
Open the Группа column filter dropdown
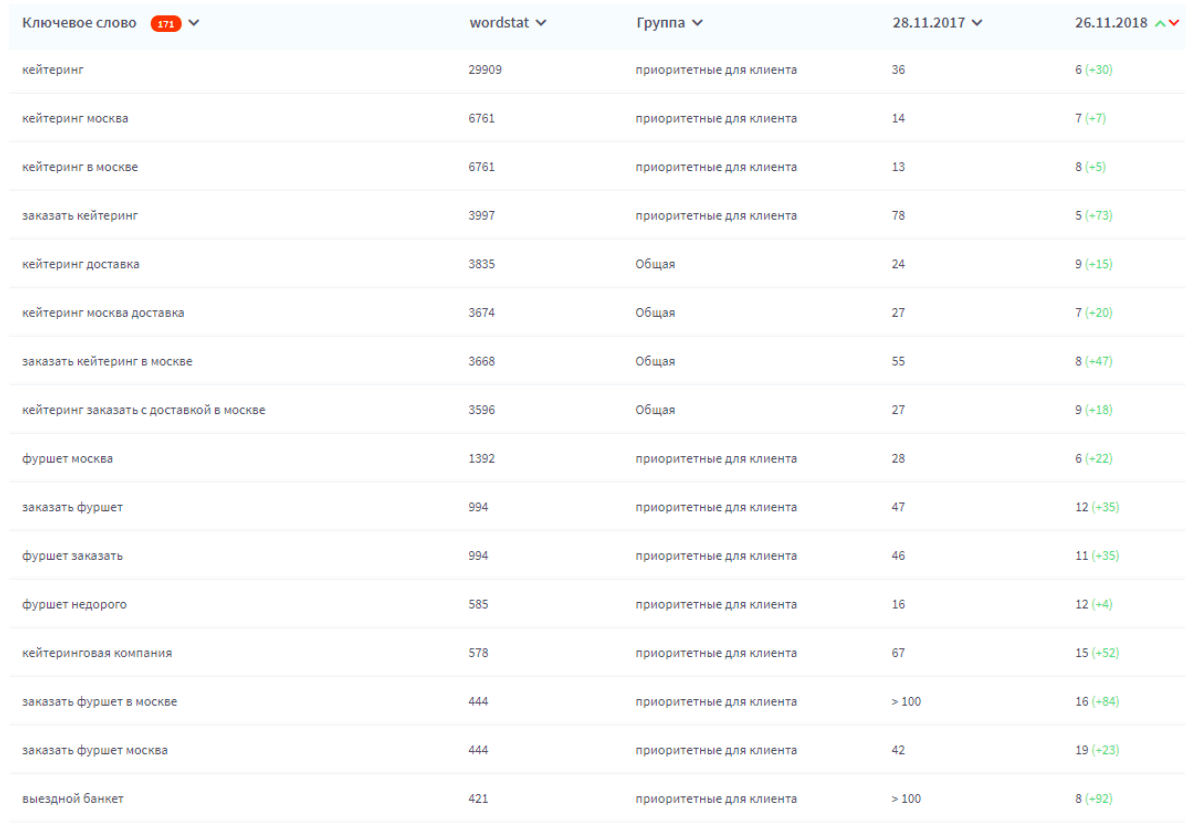[697, 24]
